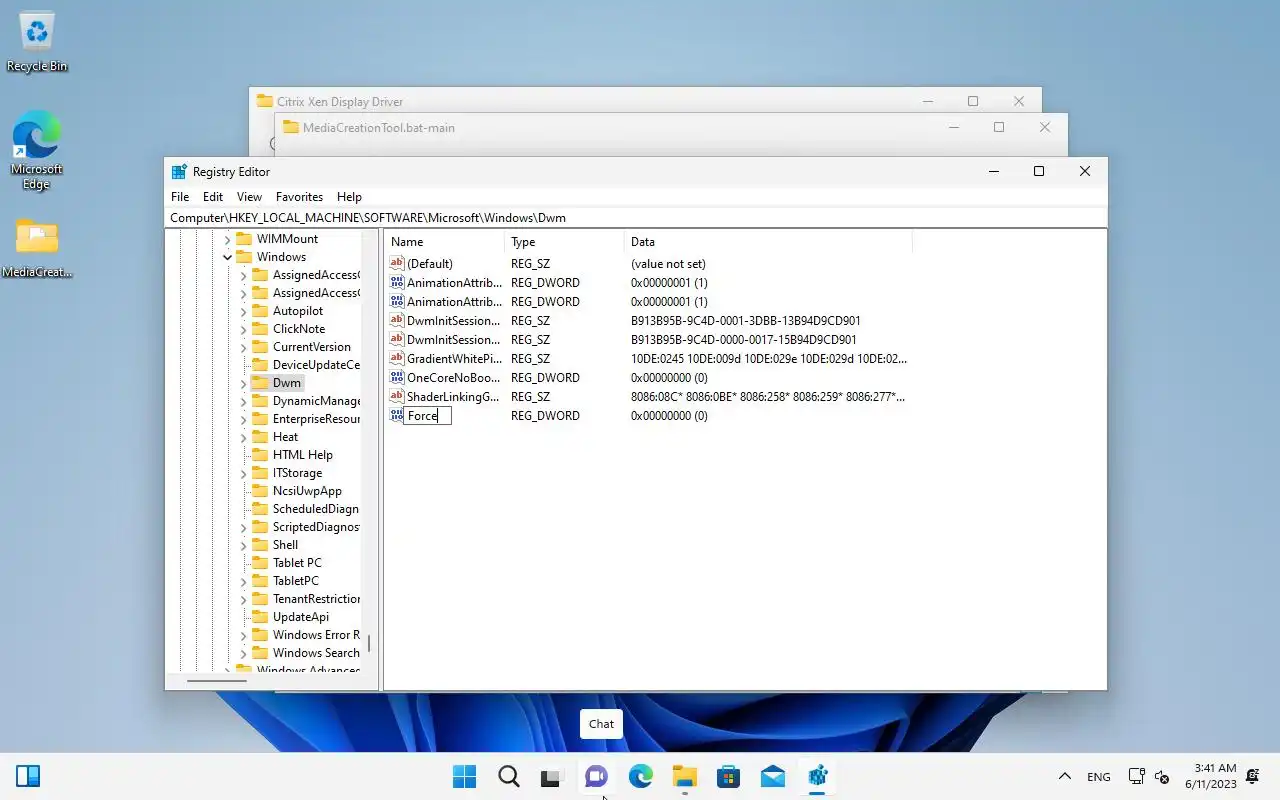Click the tree pane vertical scrollbar thumb
The height and width of the screenshot is (800, 1280).
369,643
